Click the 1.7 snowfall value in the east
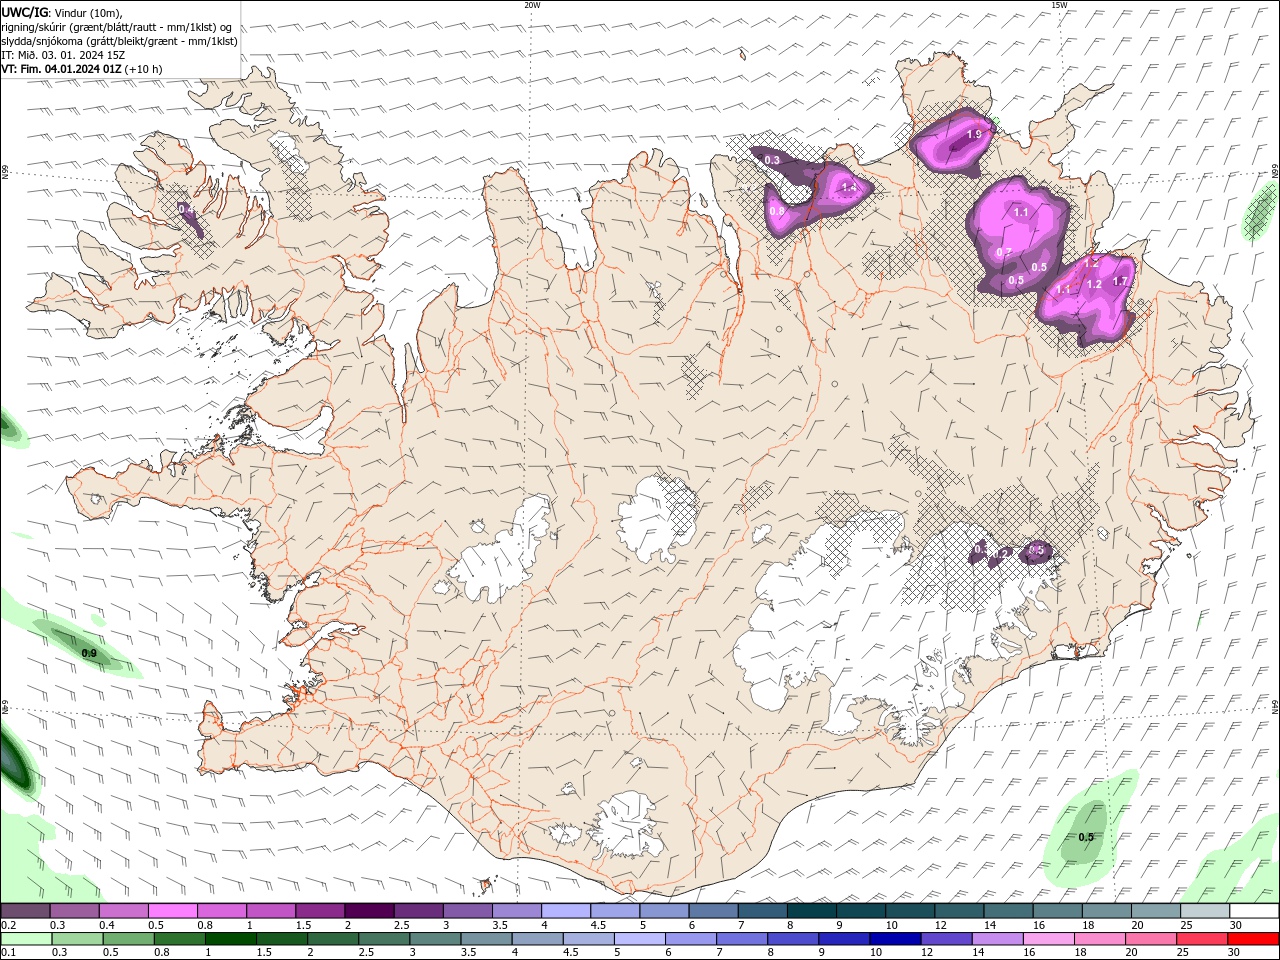The height and width of the screenshot is (960, 1280). click(x=1120, y=282)
